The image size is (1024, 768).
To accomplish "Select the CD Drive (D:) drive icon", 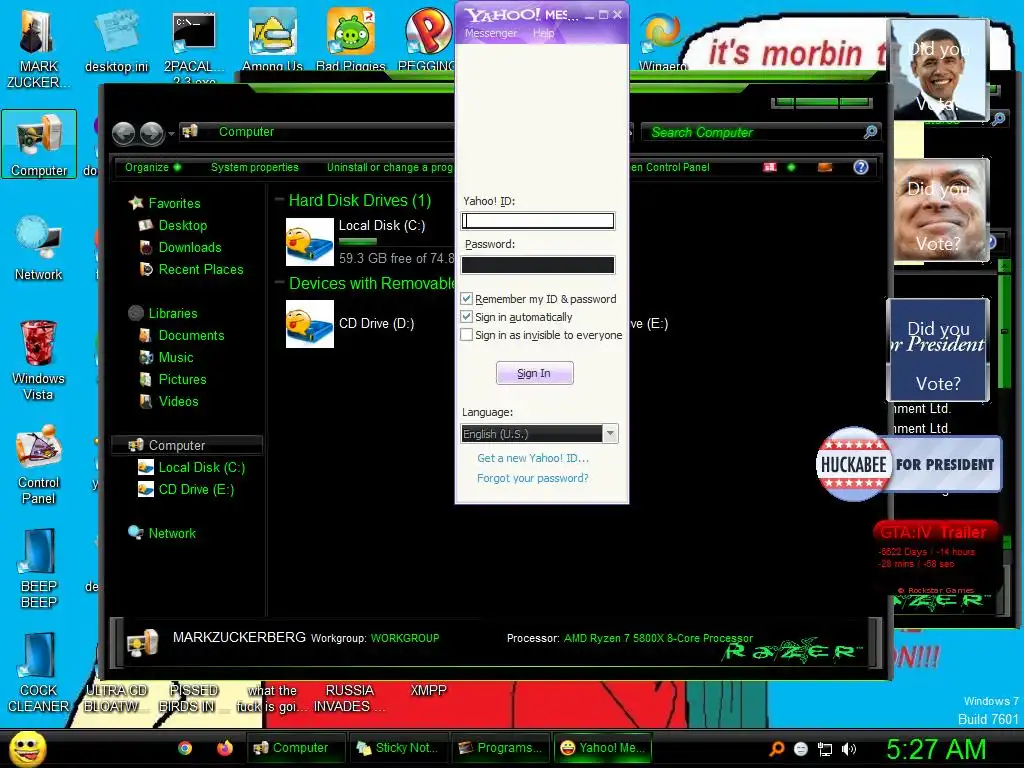I will tap(310, 324).
